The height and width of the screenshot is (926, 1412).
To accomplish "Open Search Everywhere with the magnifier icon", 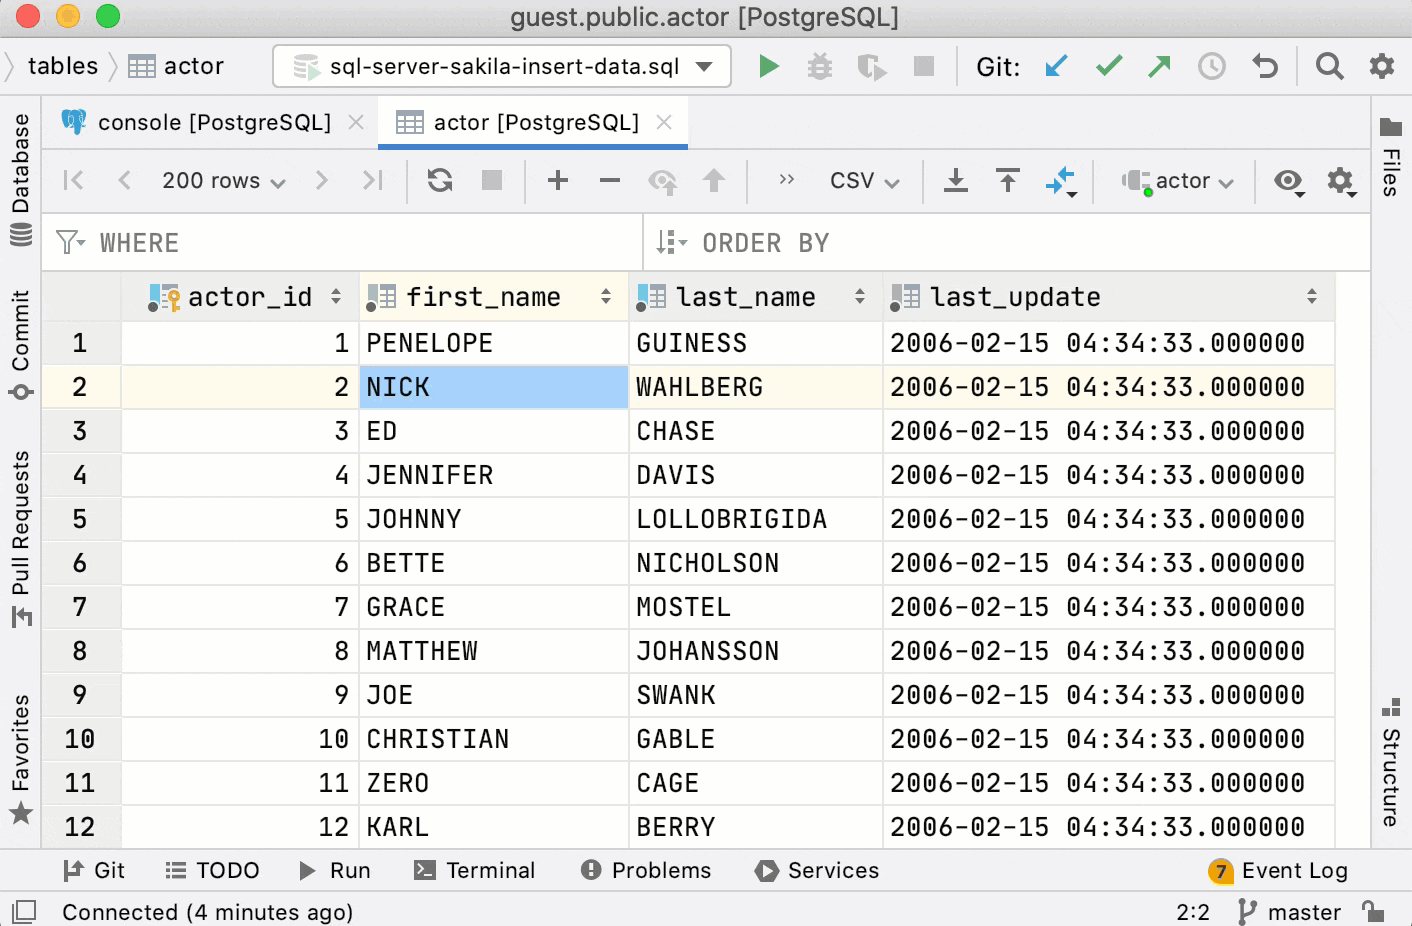I will [x=1329, y=66].
